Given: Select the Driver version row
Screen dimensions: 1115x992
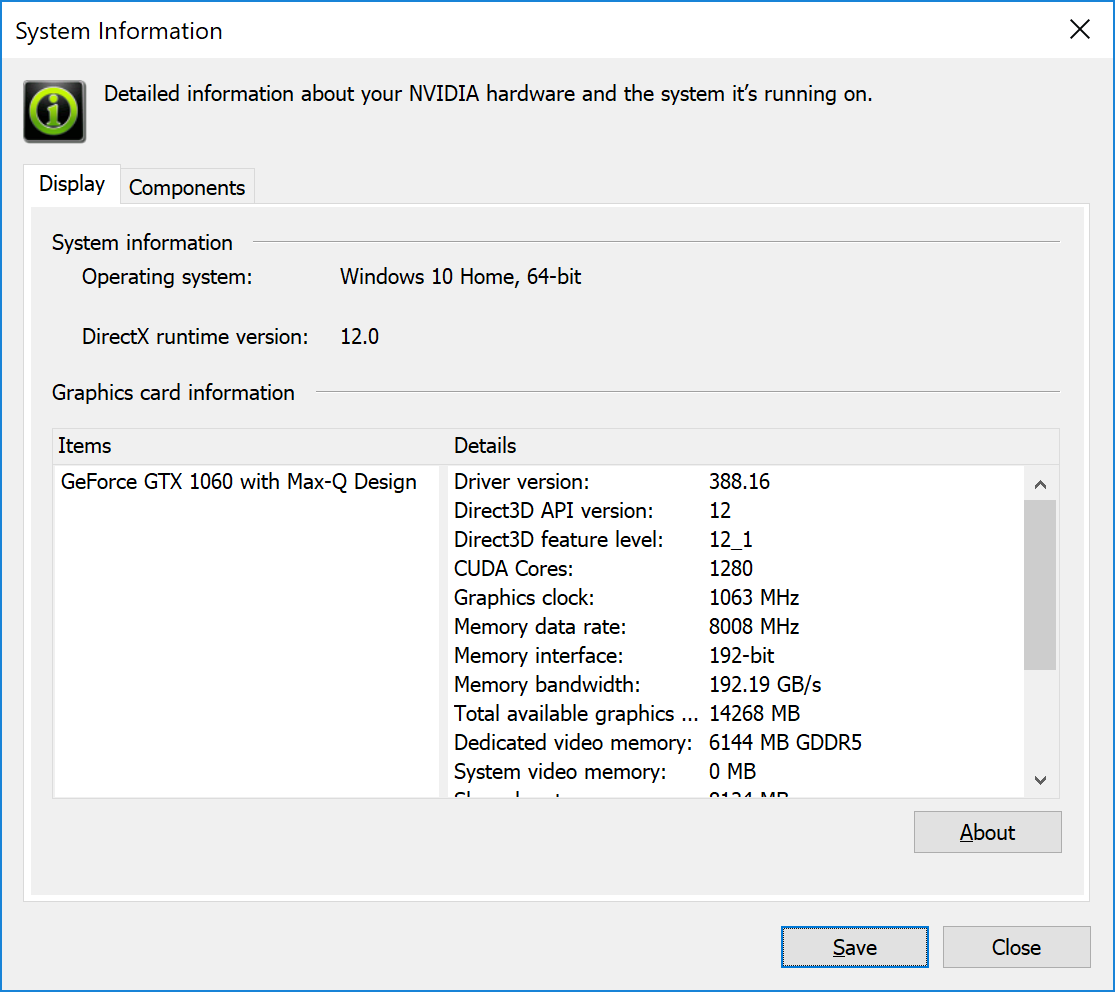Looking at the screenshot, I should 736,481.
